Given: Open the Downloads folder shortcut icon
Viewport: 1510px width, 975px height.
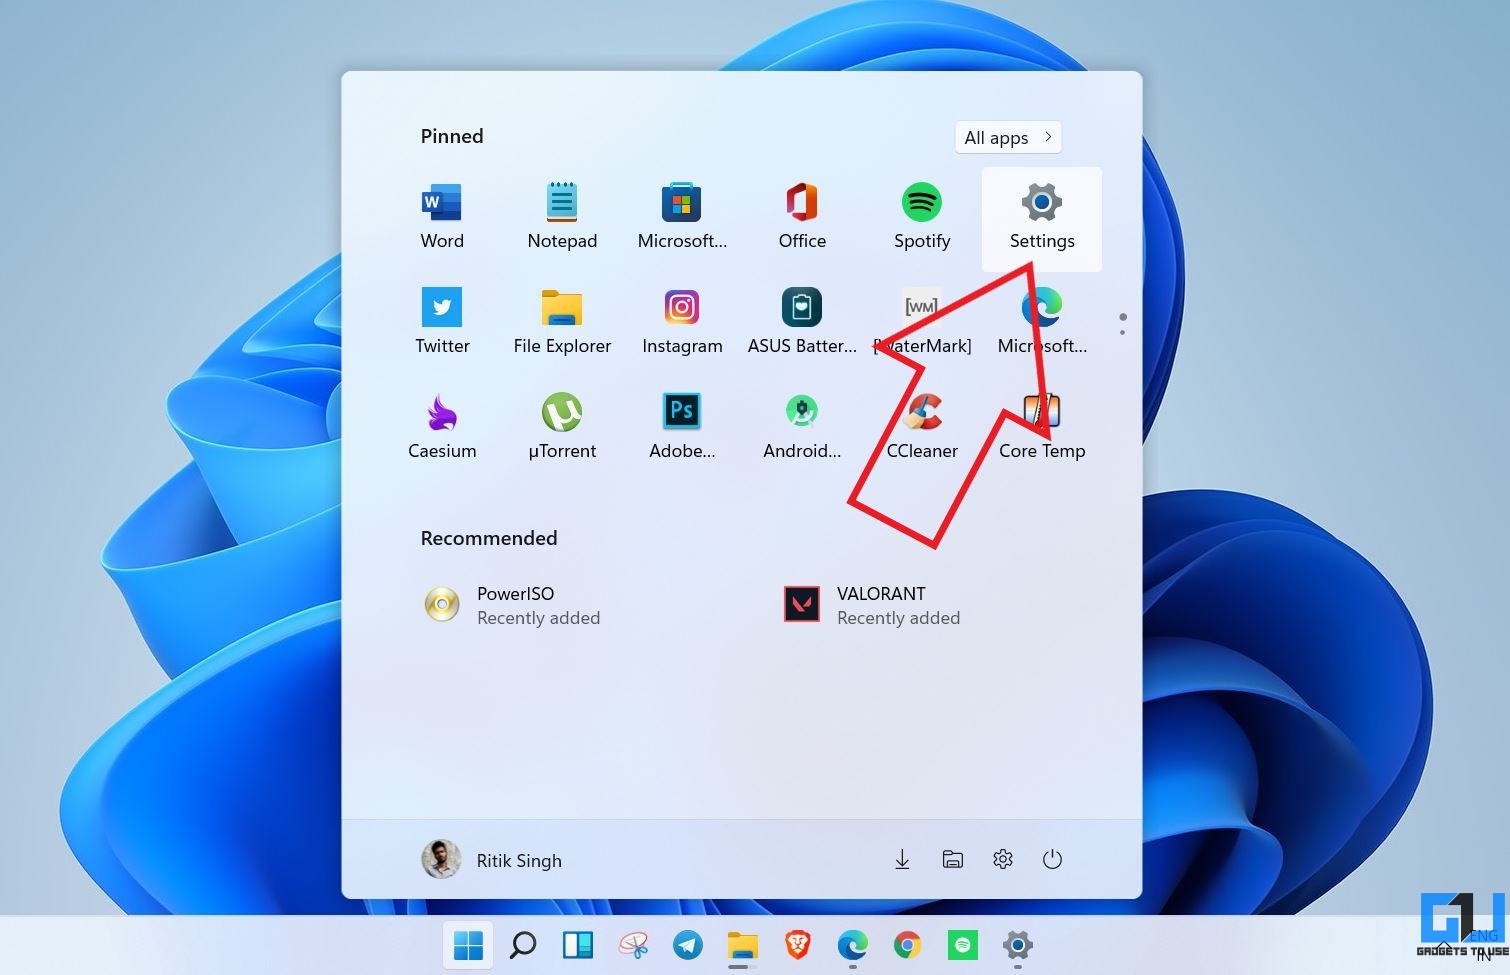Looking at the screenshot, I should point(902,859).
